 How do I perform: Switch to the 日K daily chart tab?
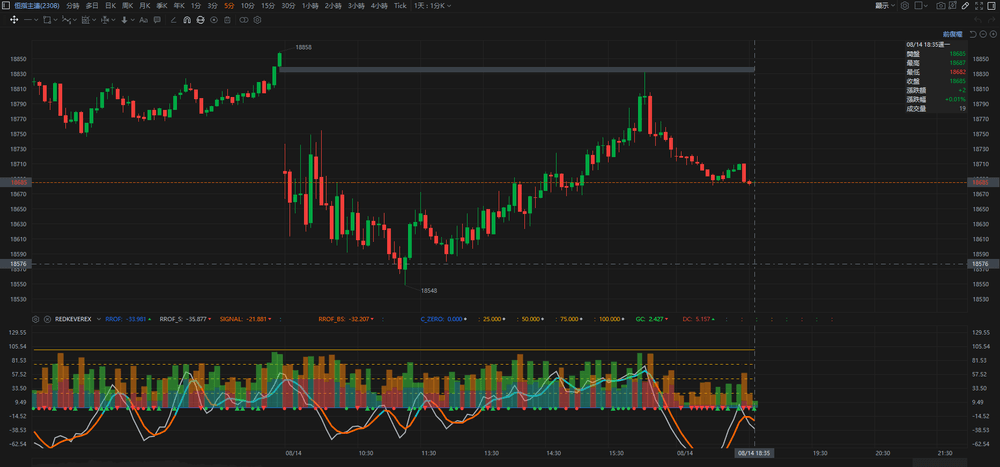coord(112,6)
